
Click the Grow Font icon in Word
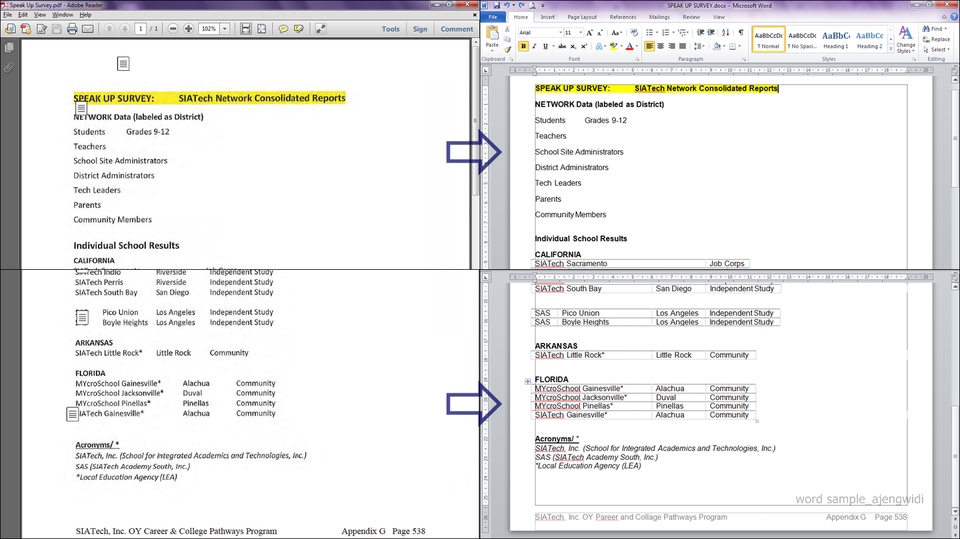coord(589,32)
